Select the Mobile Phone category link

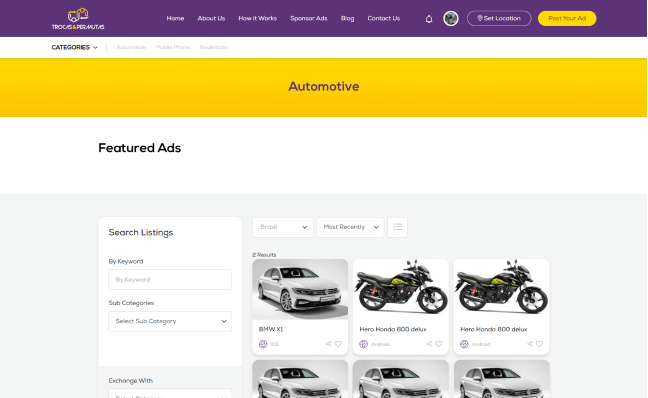click(173, 47)
